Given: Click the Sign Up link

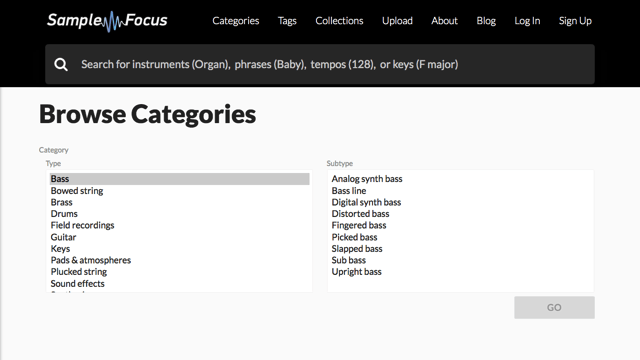Looking at the screenshot, I should [575, 21].
